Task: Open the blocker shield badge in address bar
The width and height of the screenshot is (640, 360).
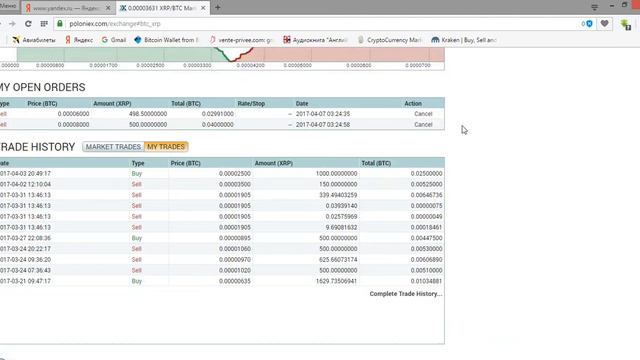Action: pyautogui.click(x=587, y=24)
